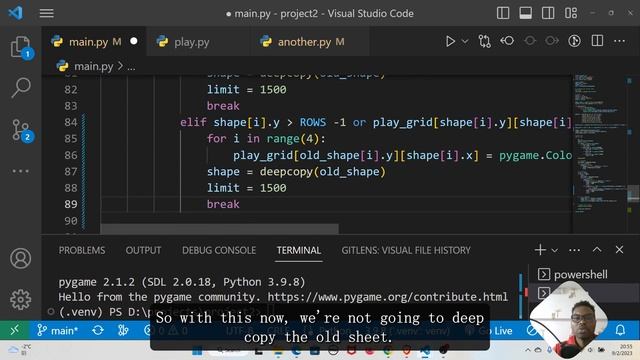Create a new terminal with plus icon

540,249
